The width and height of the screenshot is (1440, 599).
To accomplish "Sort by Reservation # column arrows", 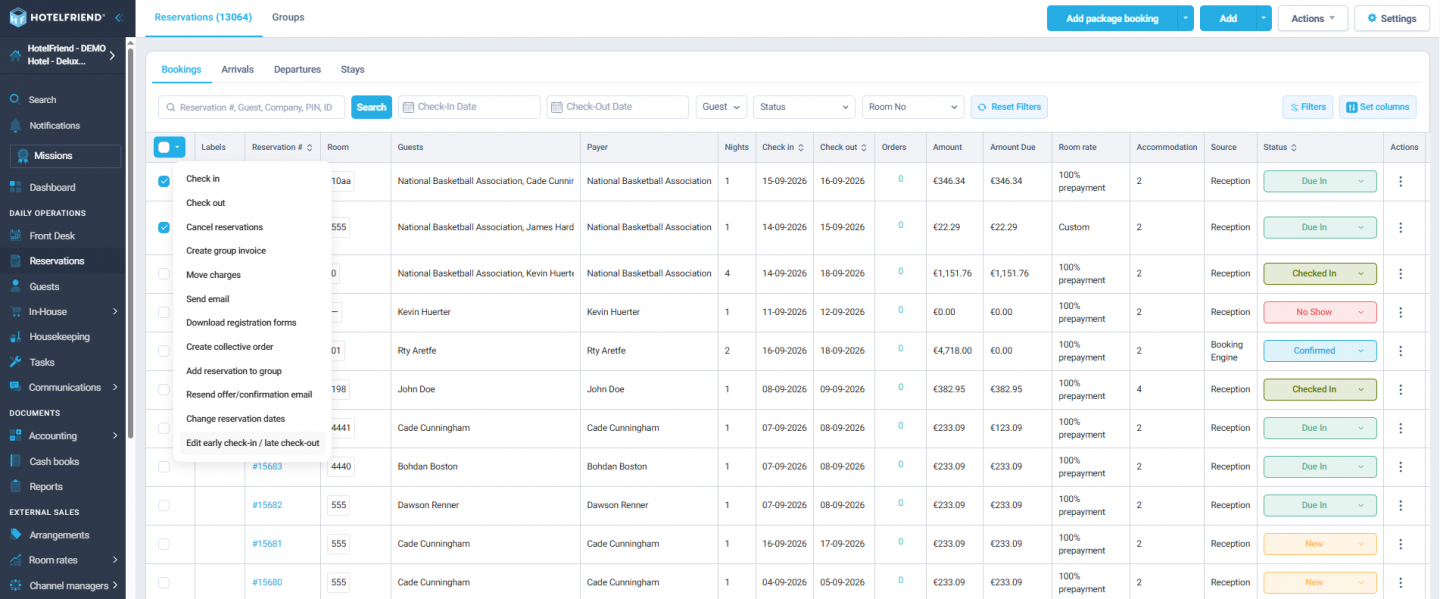I will (310, 148).
